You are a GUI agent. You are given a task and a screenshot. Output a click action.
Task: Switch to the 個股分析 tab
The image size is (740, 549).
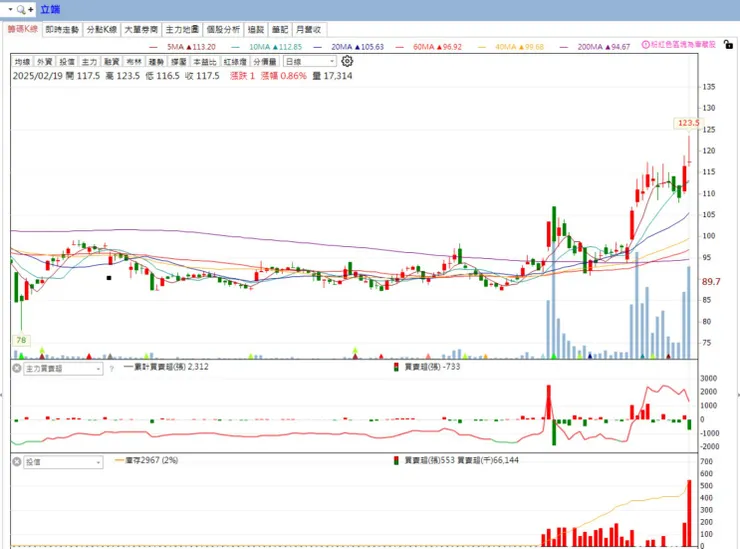(x=223, y=30)
